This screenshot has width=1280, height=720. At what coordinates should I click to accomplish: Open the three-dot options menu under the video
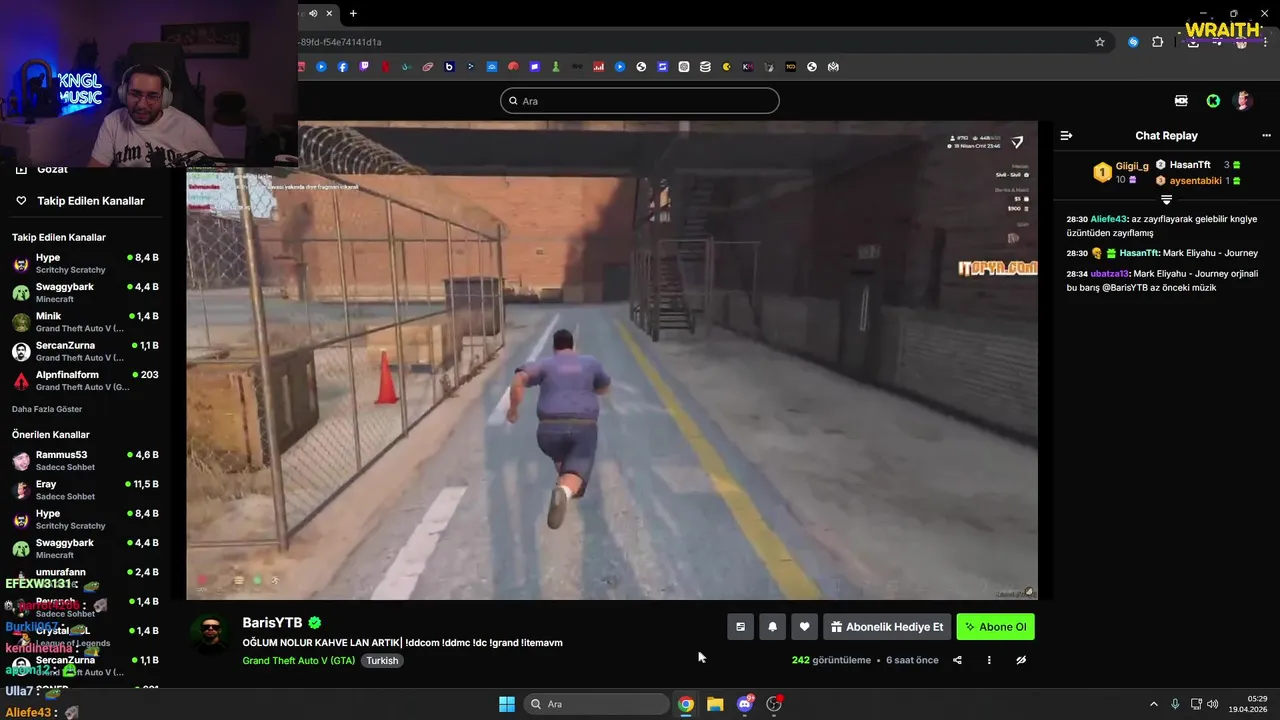click(x=989, y=660)
